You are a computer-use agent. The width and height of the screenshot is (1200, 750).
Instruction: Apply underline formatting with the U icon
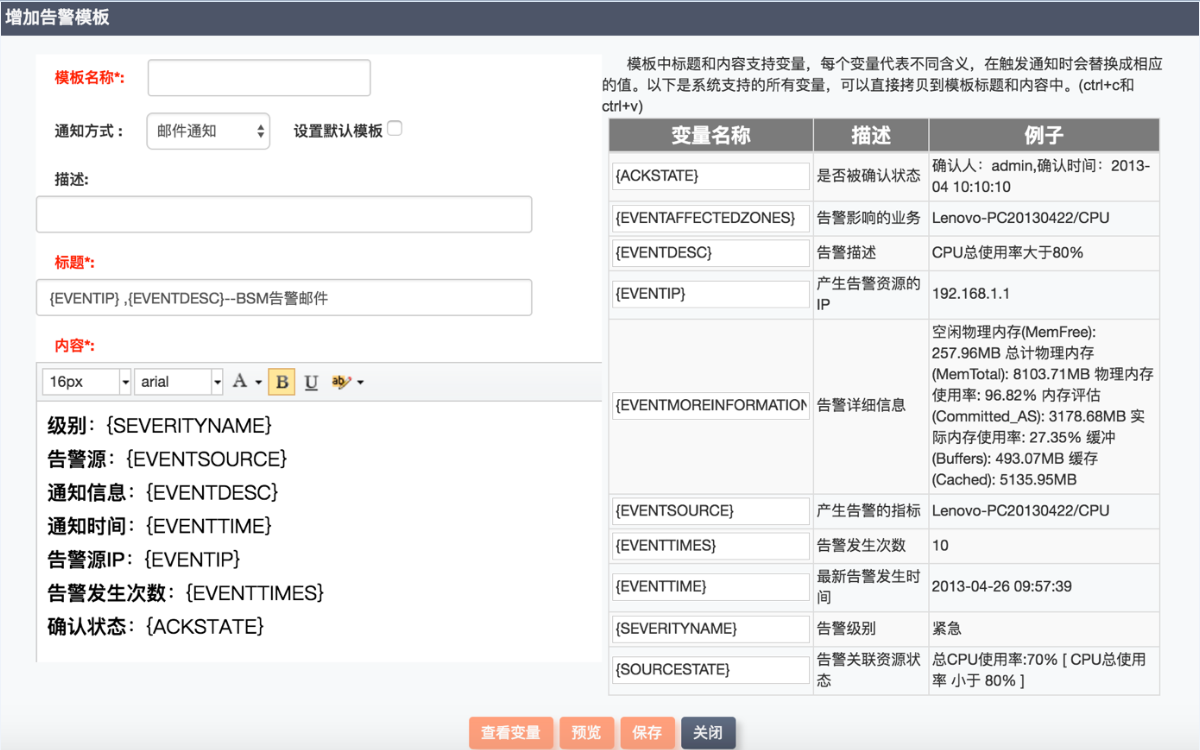[311, 382]
